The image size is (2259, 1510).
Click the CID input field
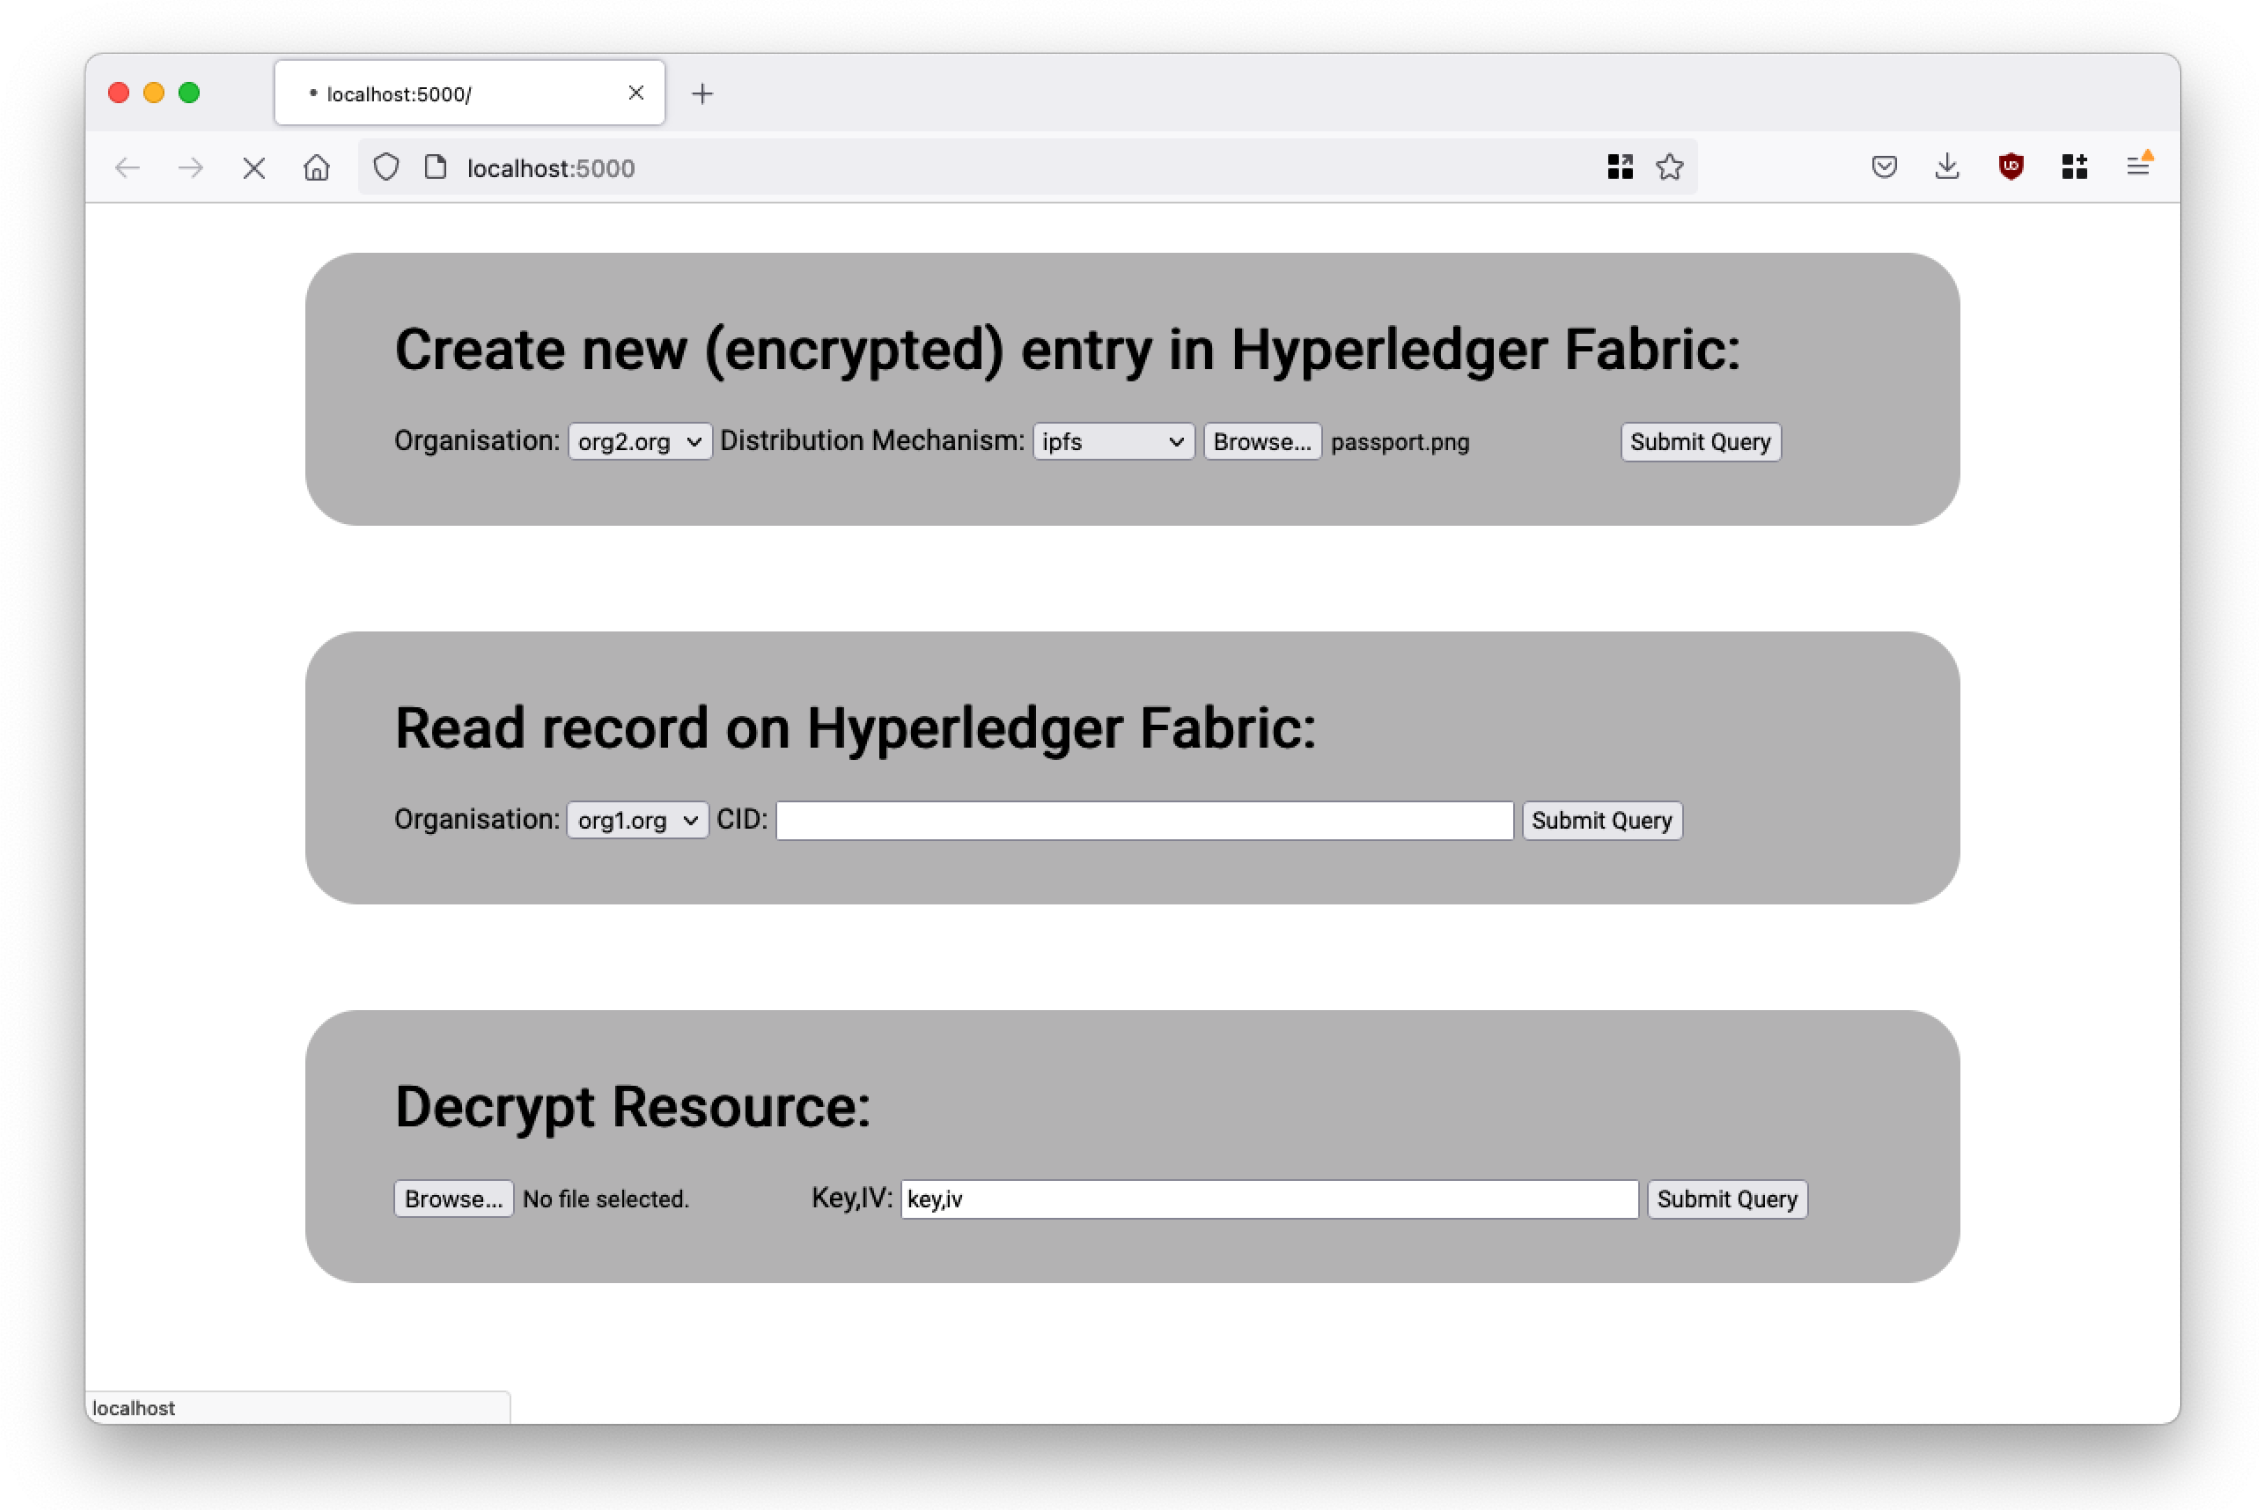coord(1145,821)
